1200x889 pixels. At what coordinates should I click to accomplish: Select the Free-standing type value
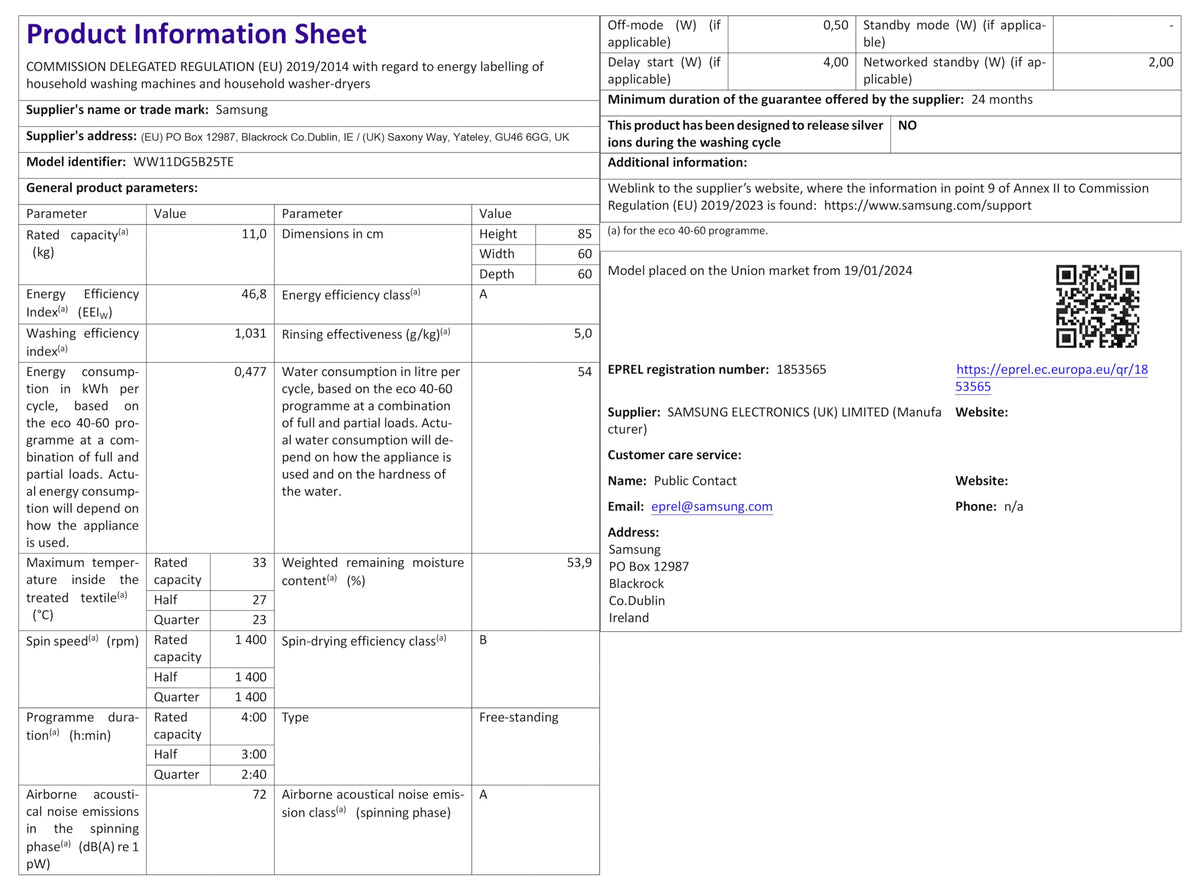[519, 717]
